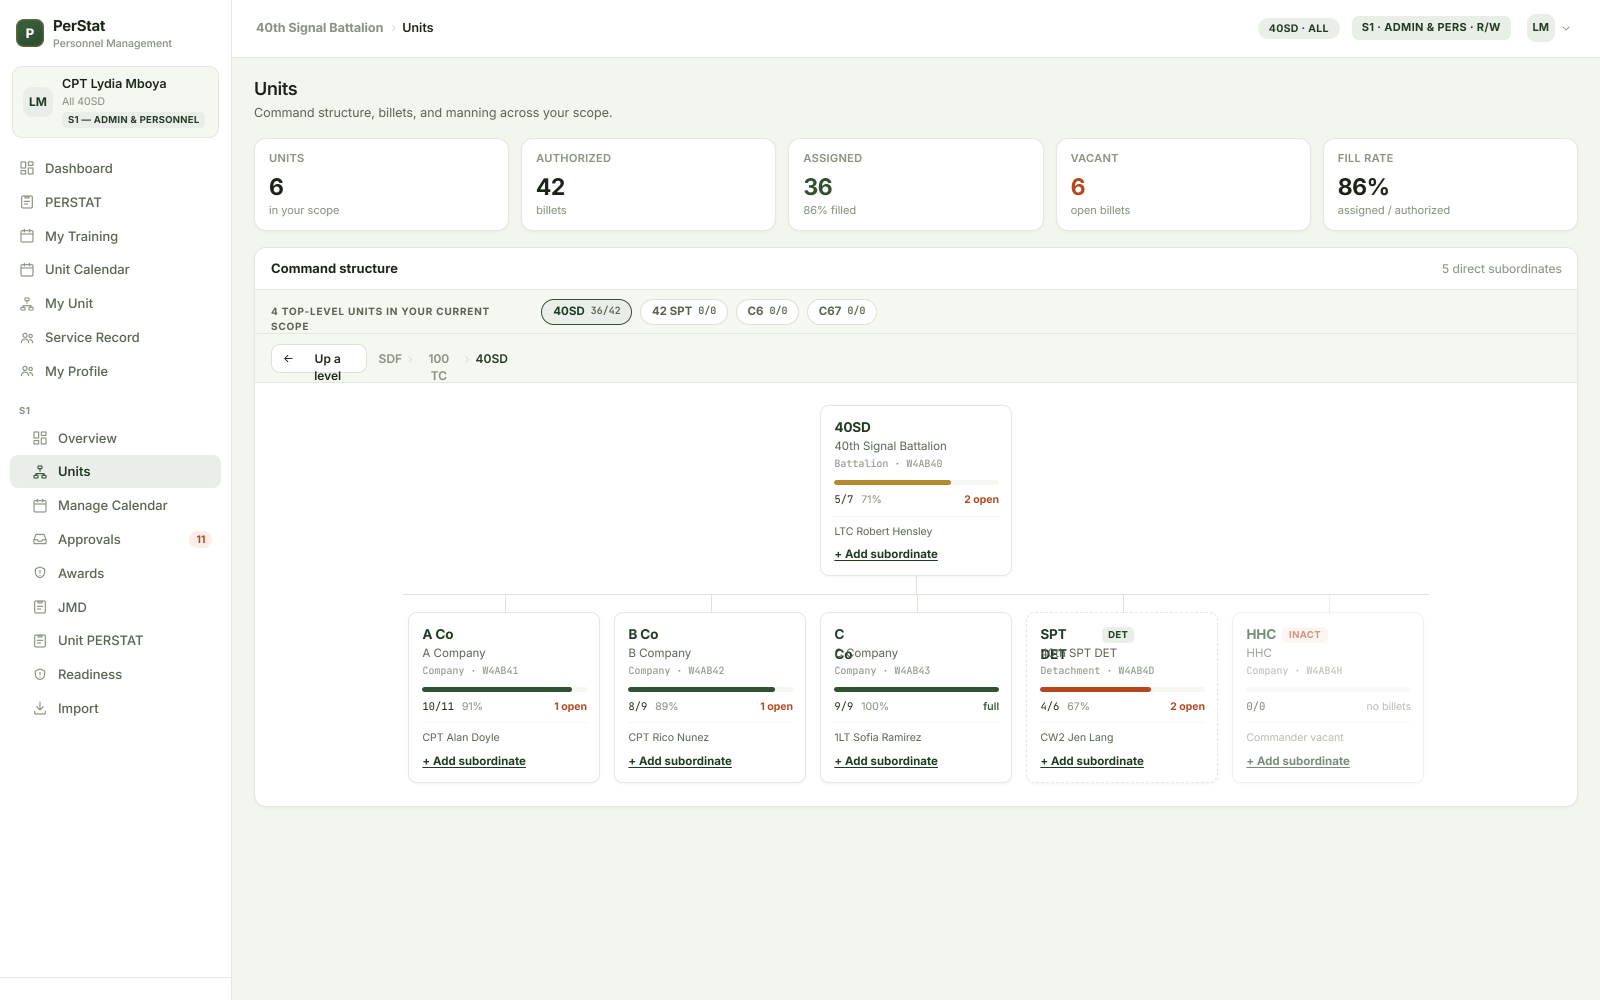
Task: Open the JMD document icon
Action: click(x=40, y=607)
